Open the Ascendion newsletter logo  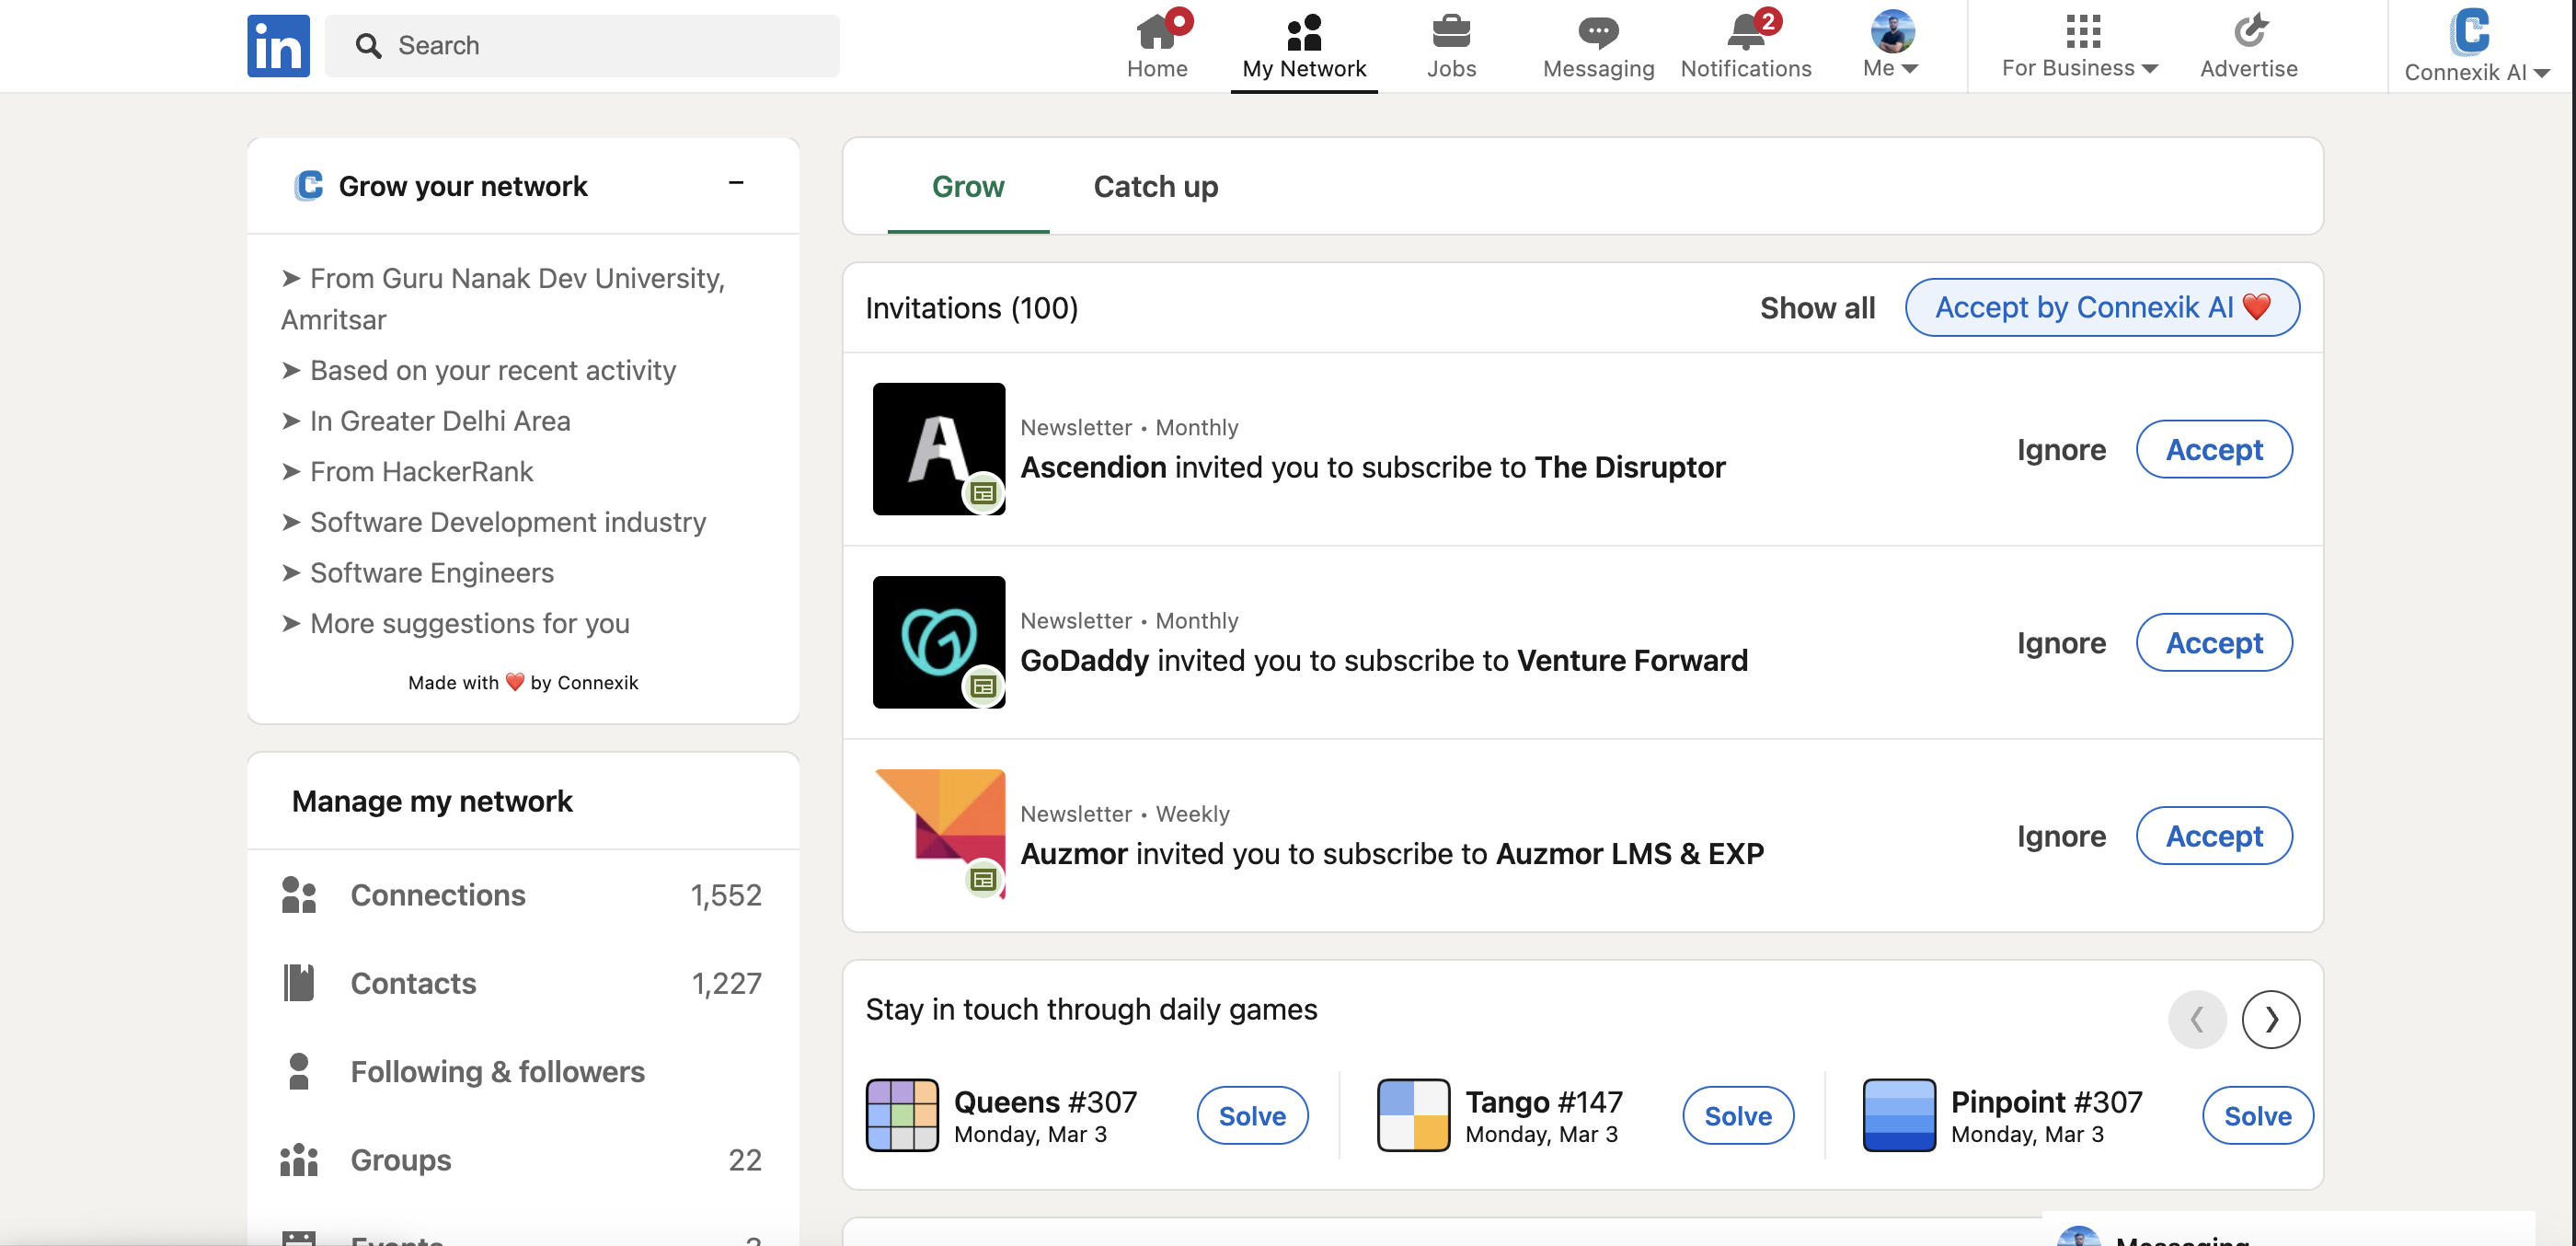tap(939, 449)
